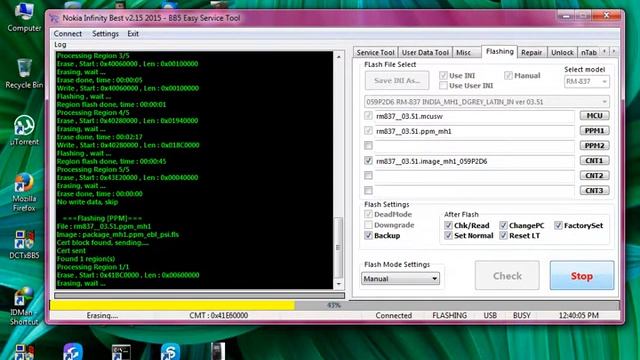
Task: Open the Flash Mode Settings Manual dropdown
Action: [x=400, y=279]
